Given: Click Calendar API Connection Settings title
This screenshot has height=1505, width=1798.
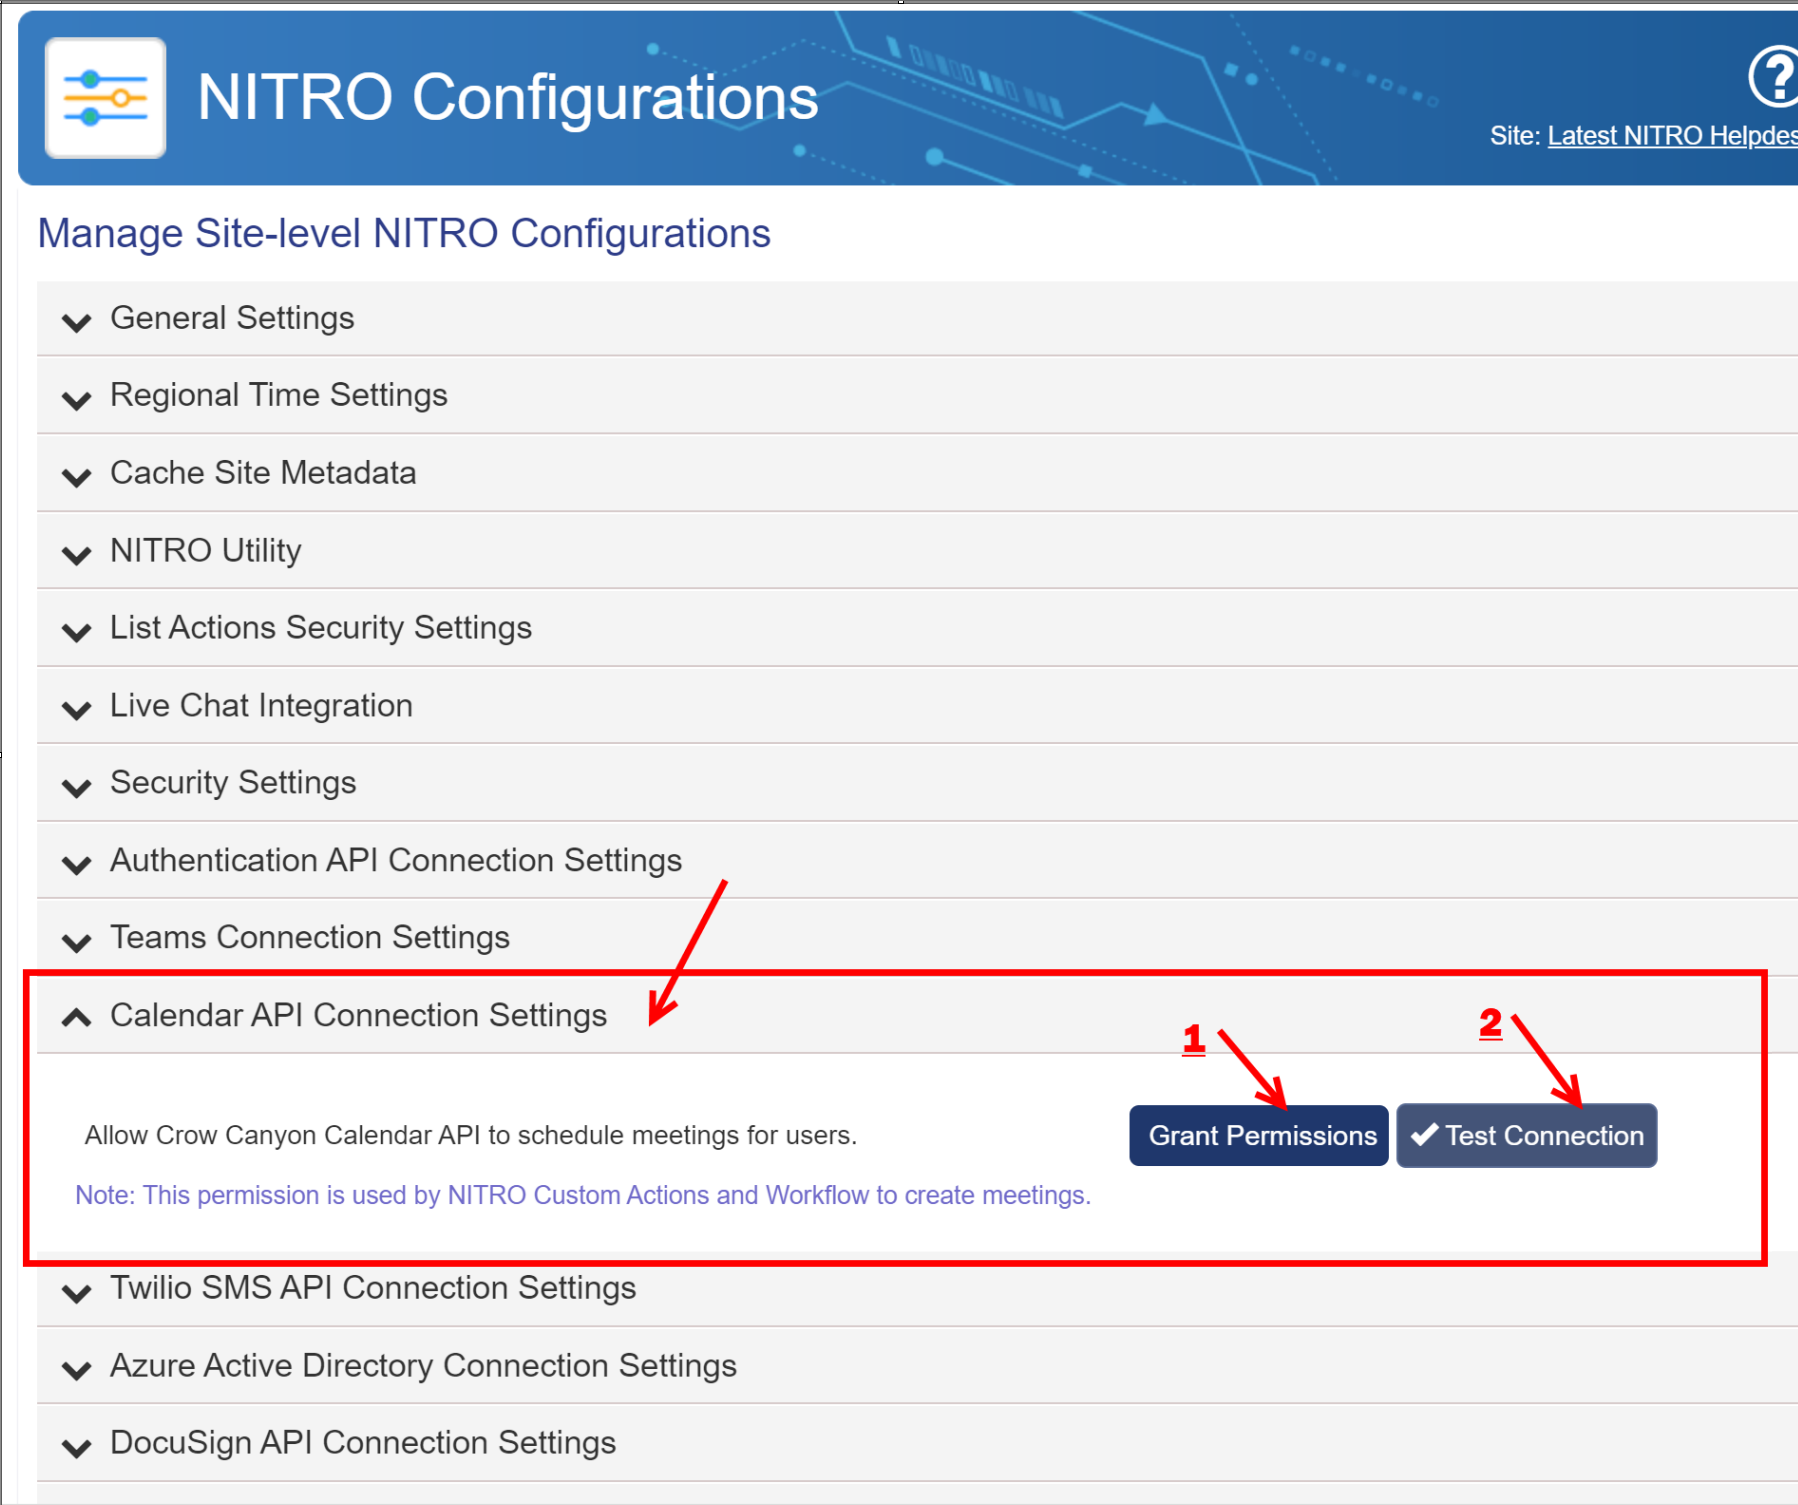Looking at the screenshot, I should point(358,1015).
